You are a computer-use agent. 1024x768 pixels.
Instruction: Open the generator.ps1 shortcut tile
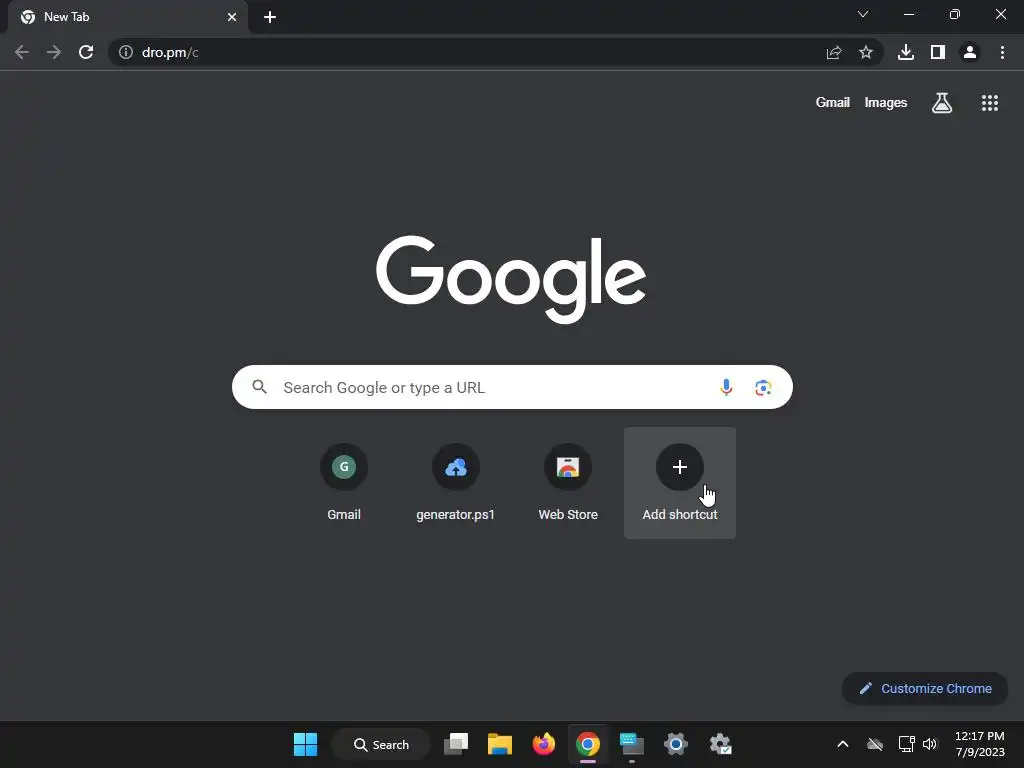[x=456, y=483]
